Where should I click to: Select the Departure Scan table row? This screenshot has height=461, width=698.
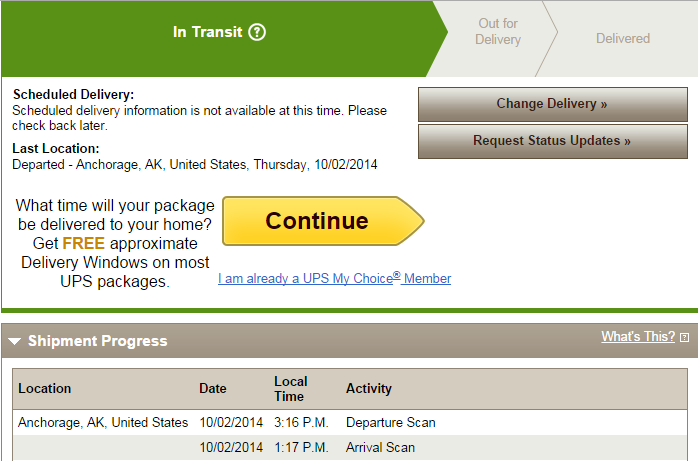[349, 422]
